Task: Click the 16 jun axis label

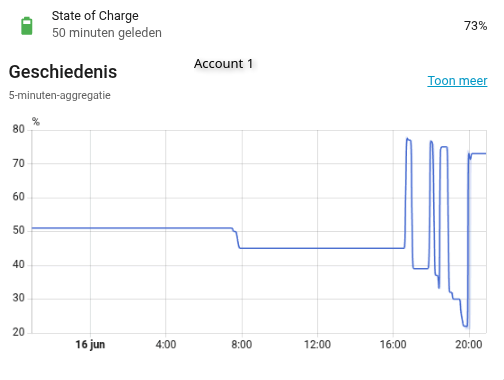Action: 90,344
